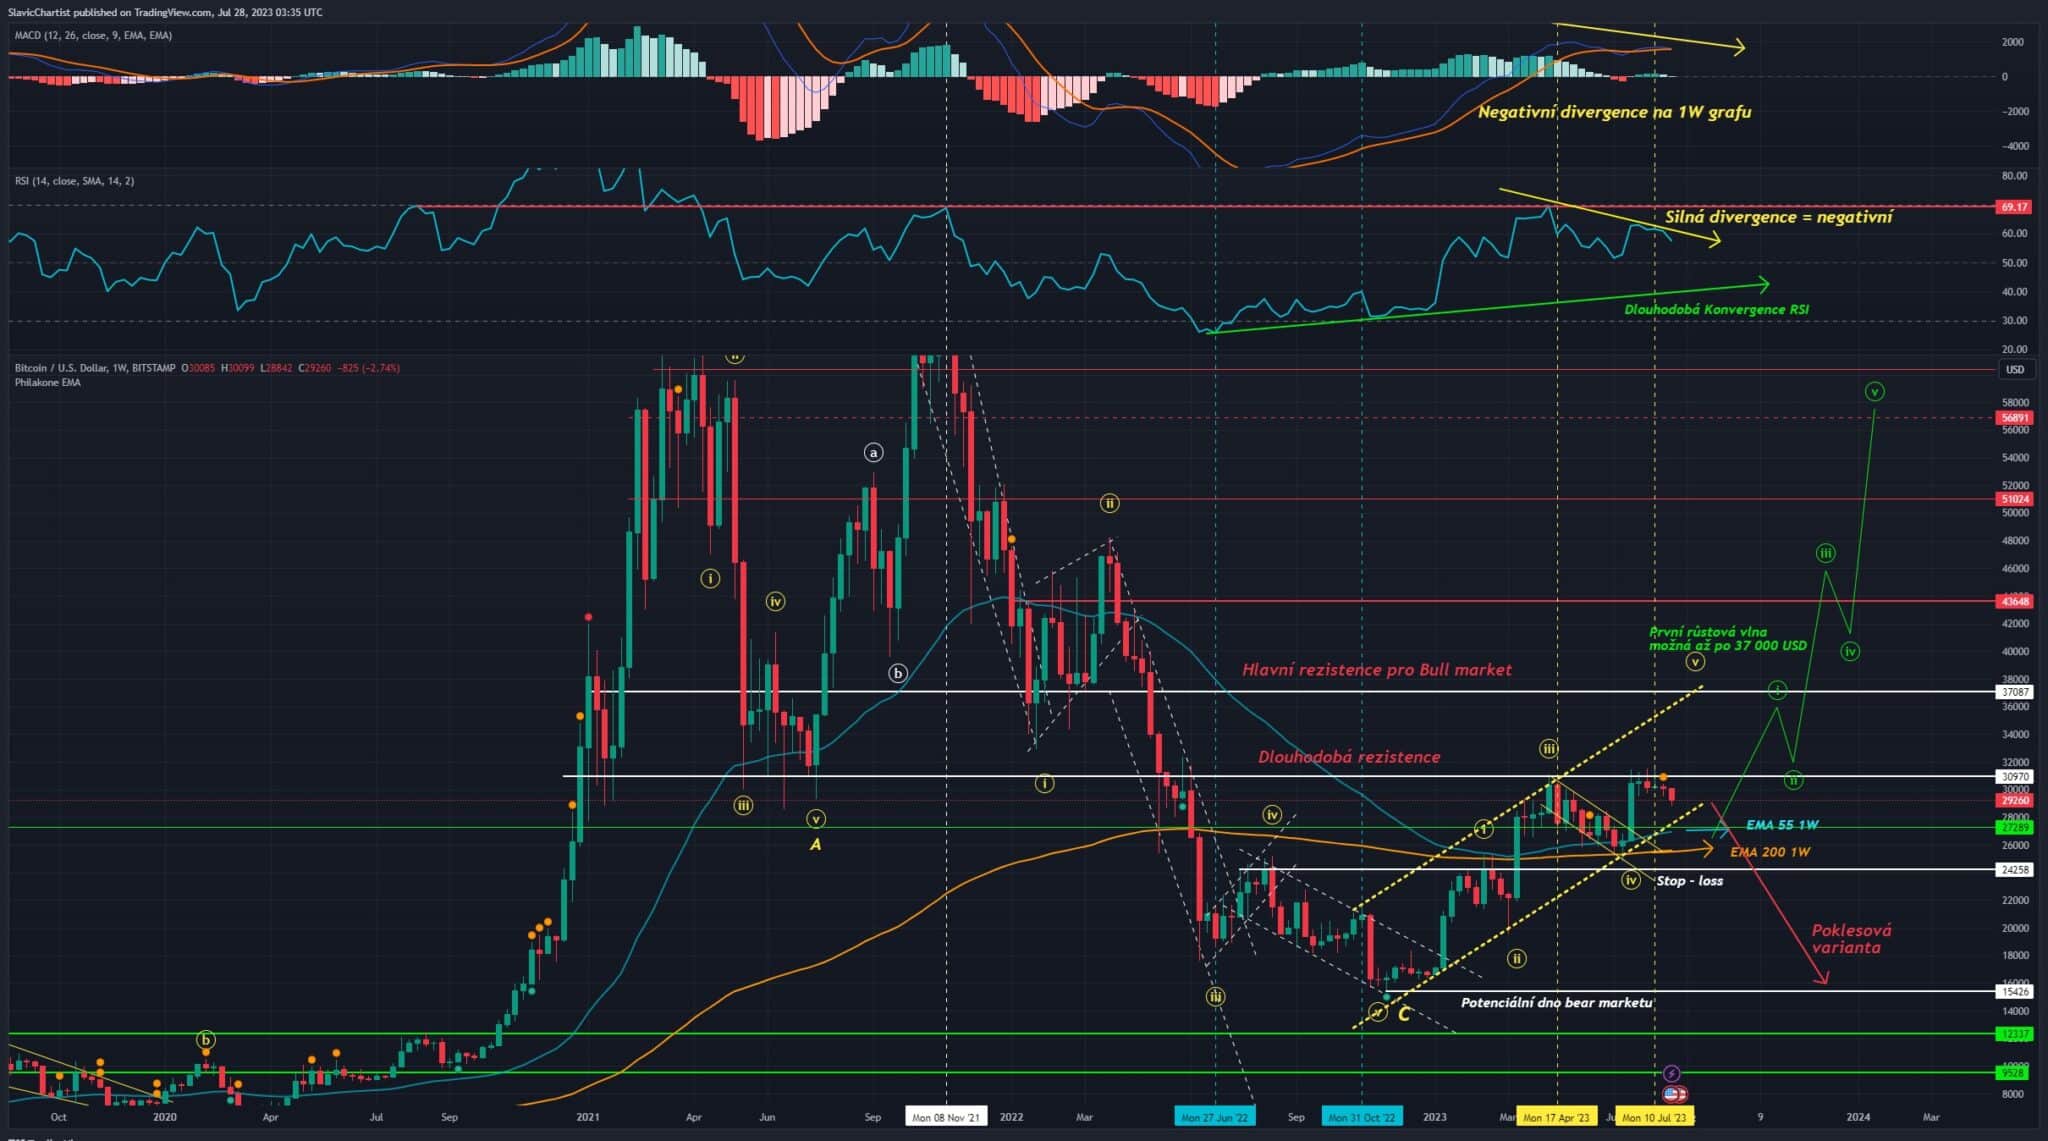Click the BITSTAMP exchange name in chart title
The height and width of the screenshot is (1141, 2048).
(153, 368)
